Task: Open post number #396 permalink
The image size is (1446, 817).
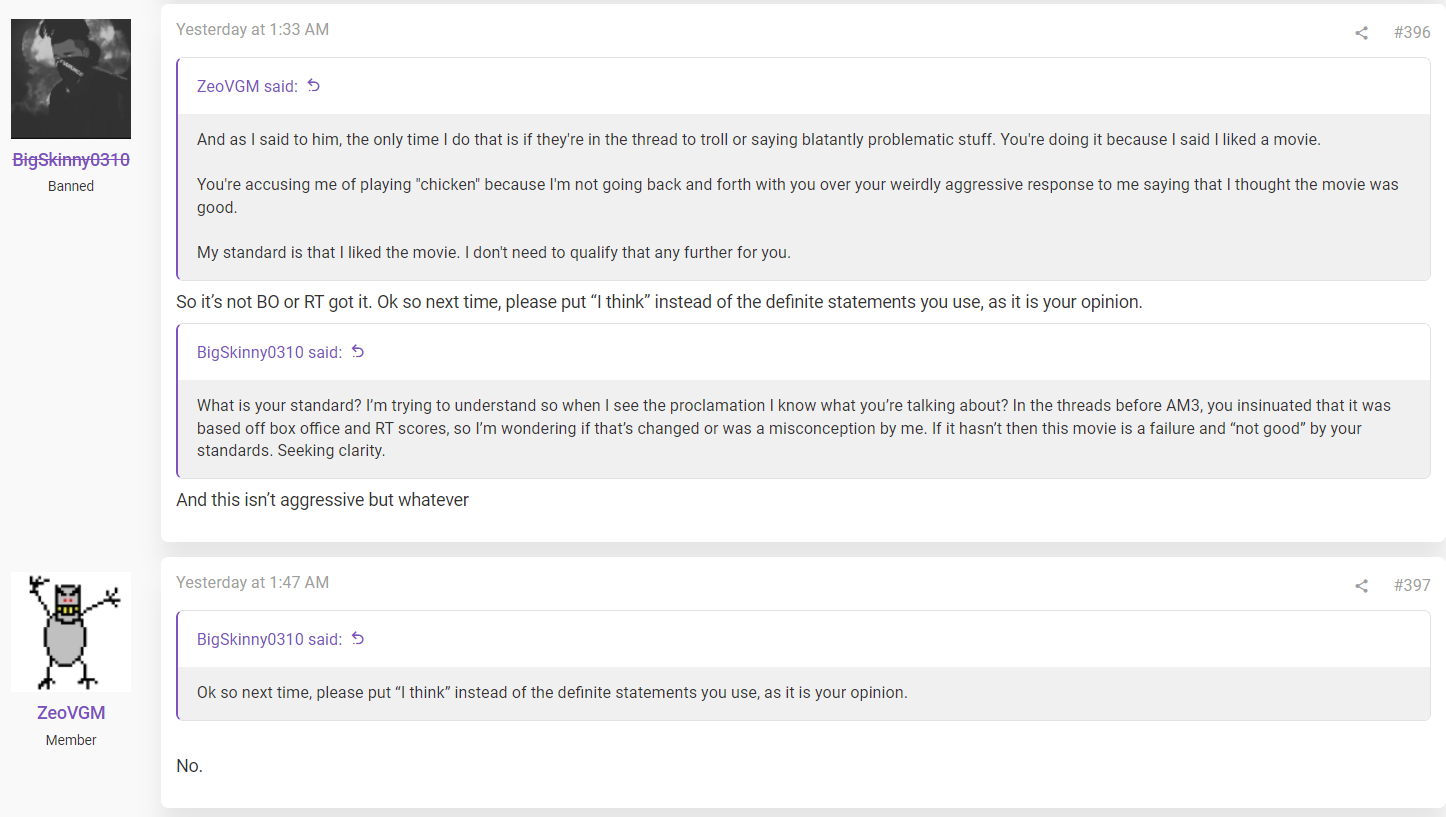Action: 1412,33
